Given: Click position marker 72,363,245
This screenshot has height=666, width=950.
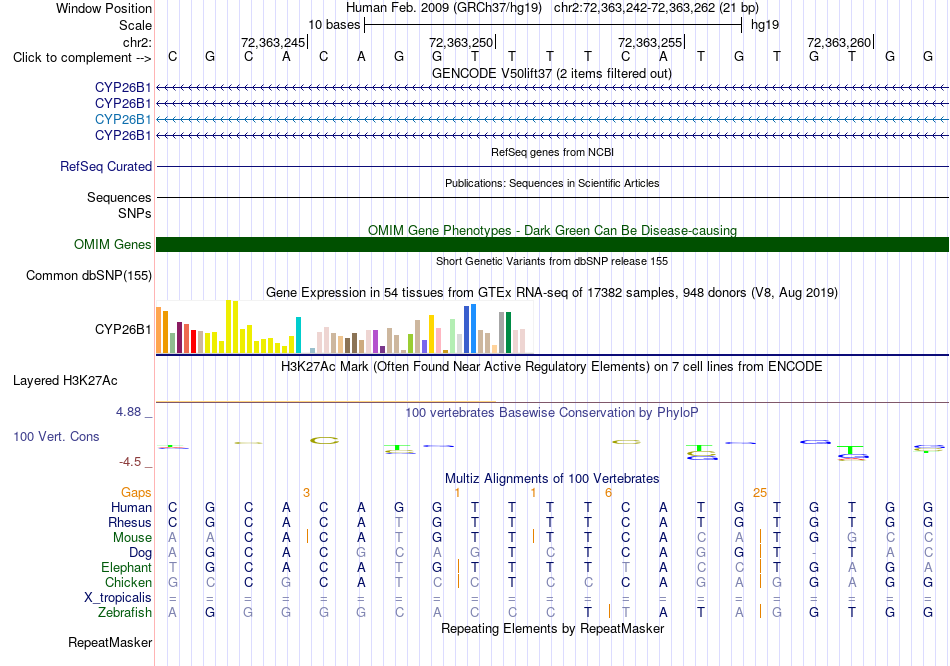Looking at the screenshot, I should 273,42.
